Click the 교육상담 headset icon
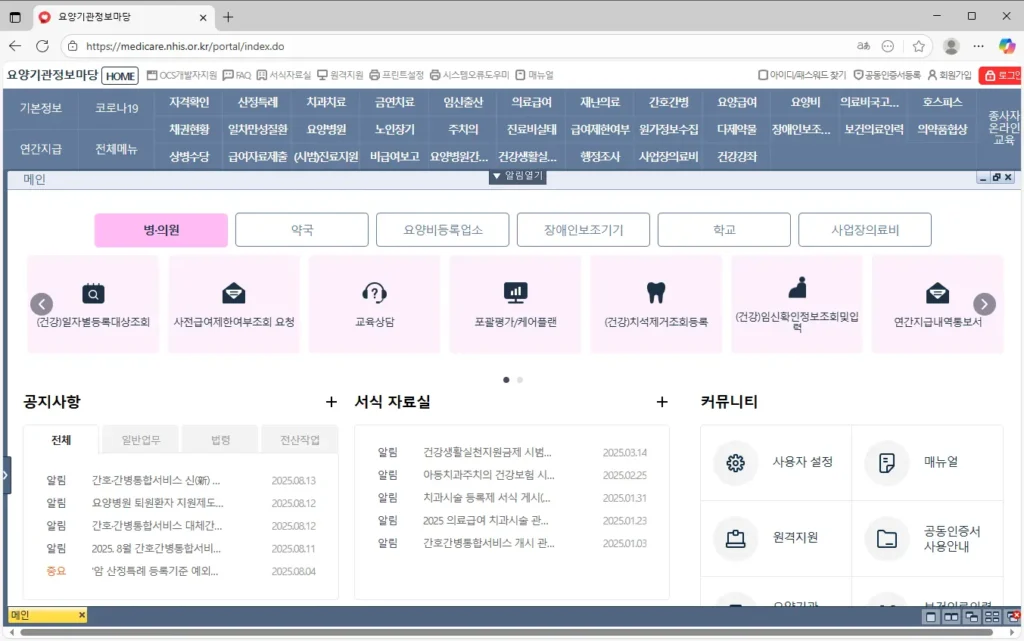Screen dimensions: 1024x641 point(374,293)
